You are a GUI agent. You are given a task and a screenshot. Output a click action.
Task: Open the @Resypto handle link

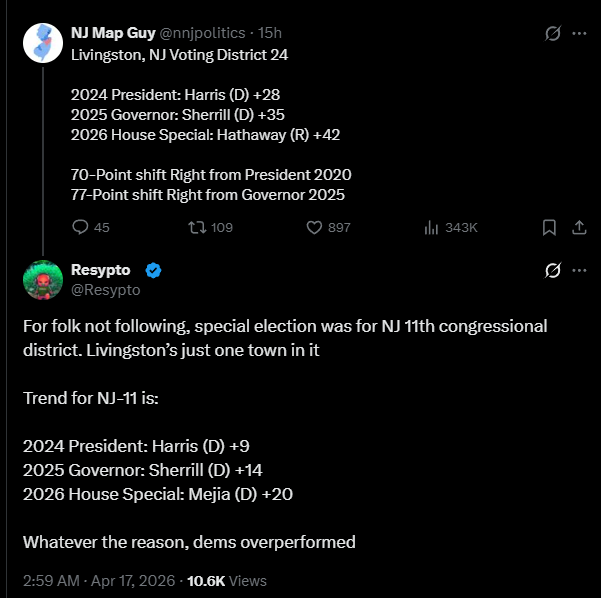click(106, 290)
